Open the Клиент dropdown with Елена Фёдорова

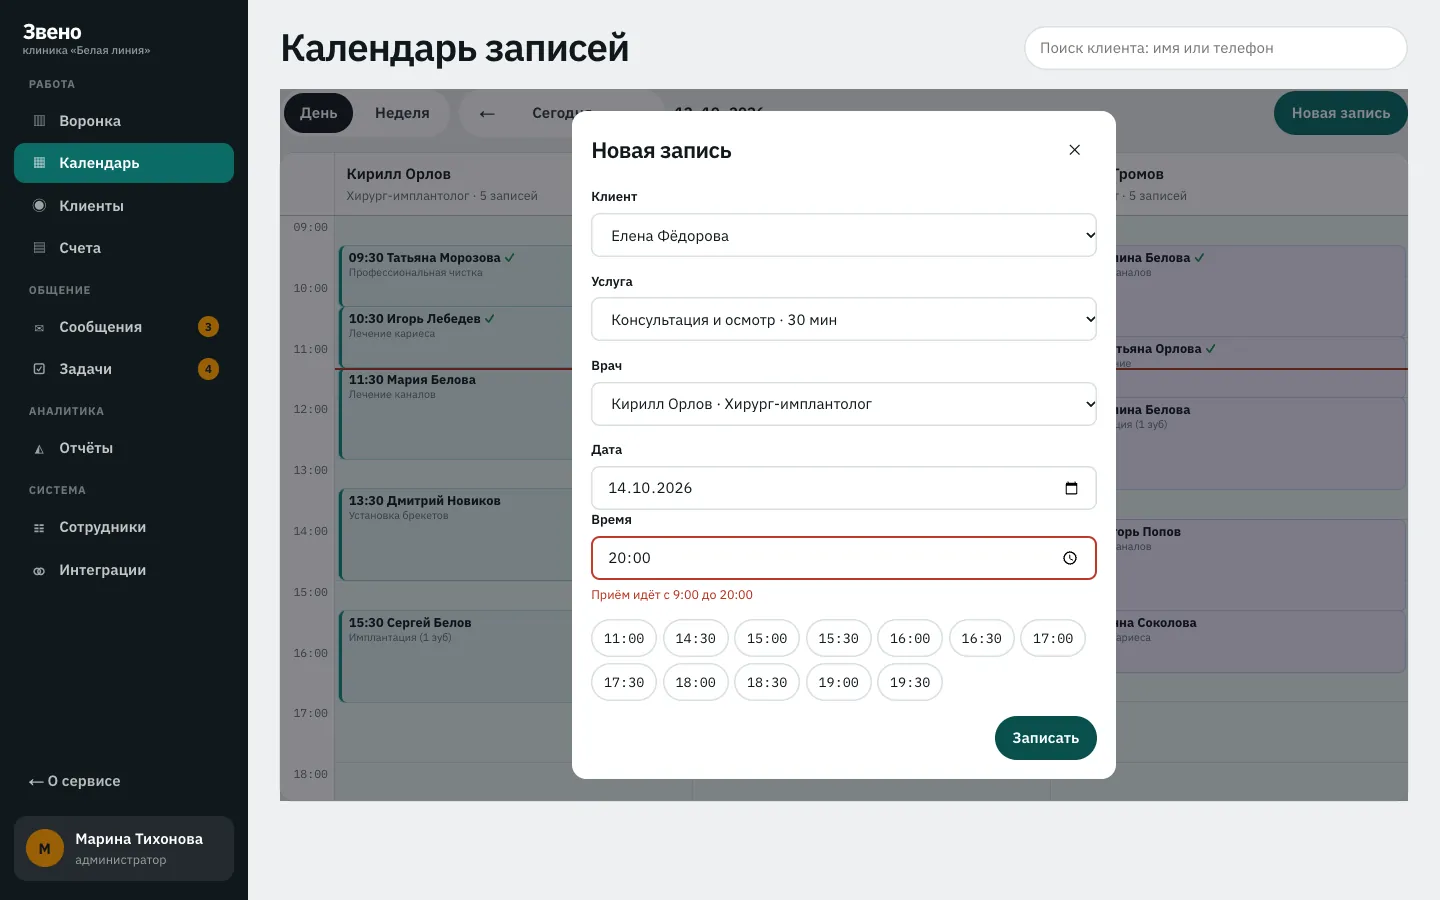[x=844, y=235]
